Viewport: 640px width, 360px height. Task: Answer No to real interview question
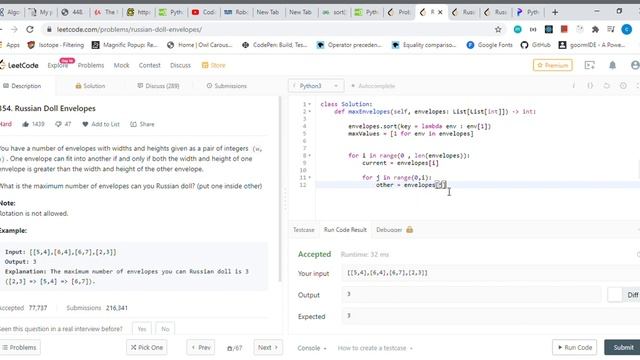point(165,329)
